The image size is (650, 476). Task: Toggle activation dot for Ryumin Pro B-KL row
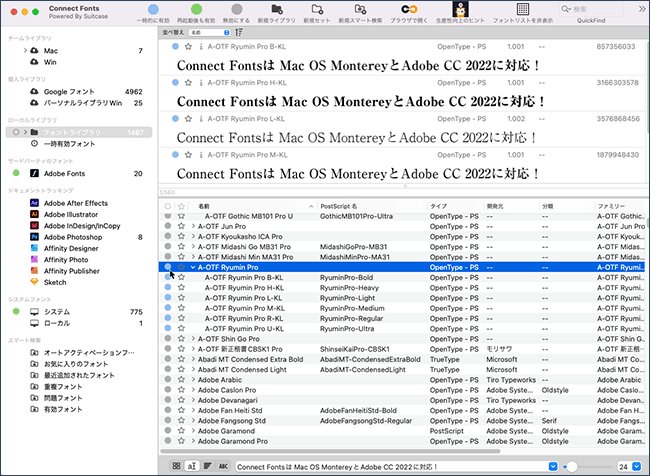point(168,277)
